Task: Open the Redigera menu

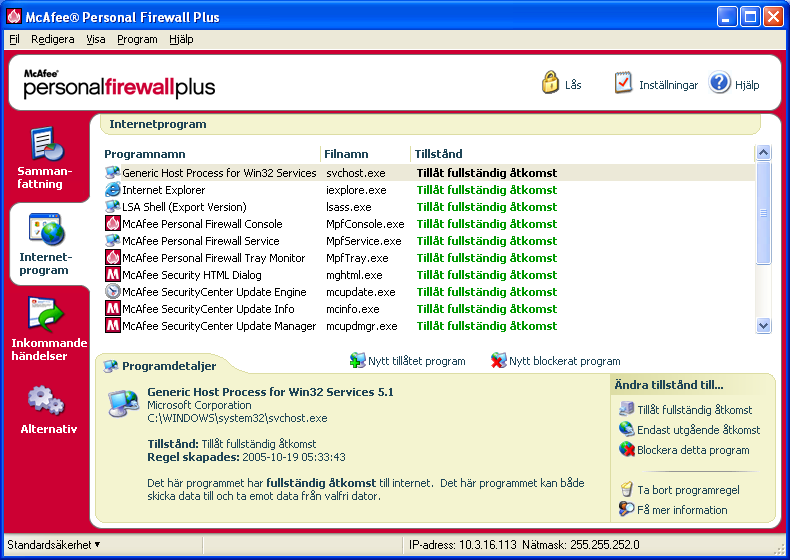Action: [x=52, y=39]
